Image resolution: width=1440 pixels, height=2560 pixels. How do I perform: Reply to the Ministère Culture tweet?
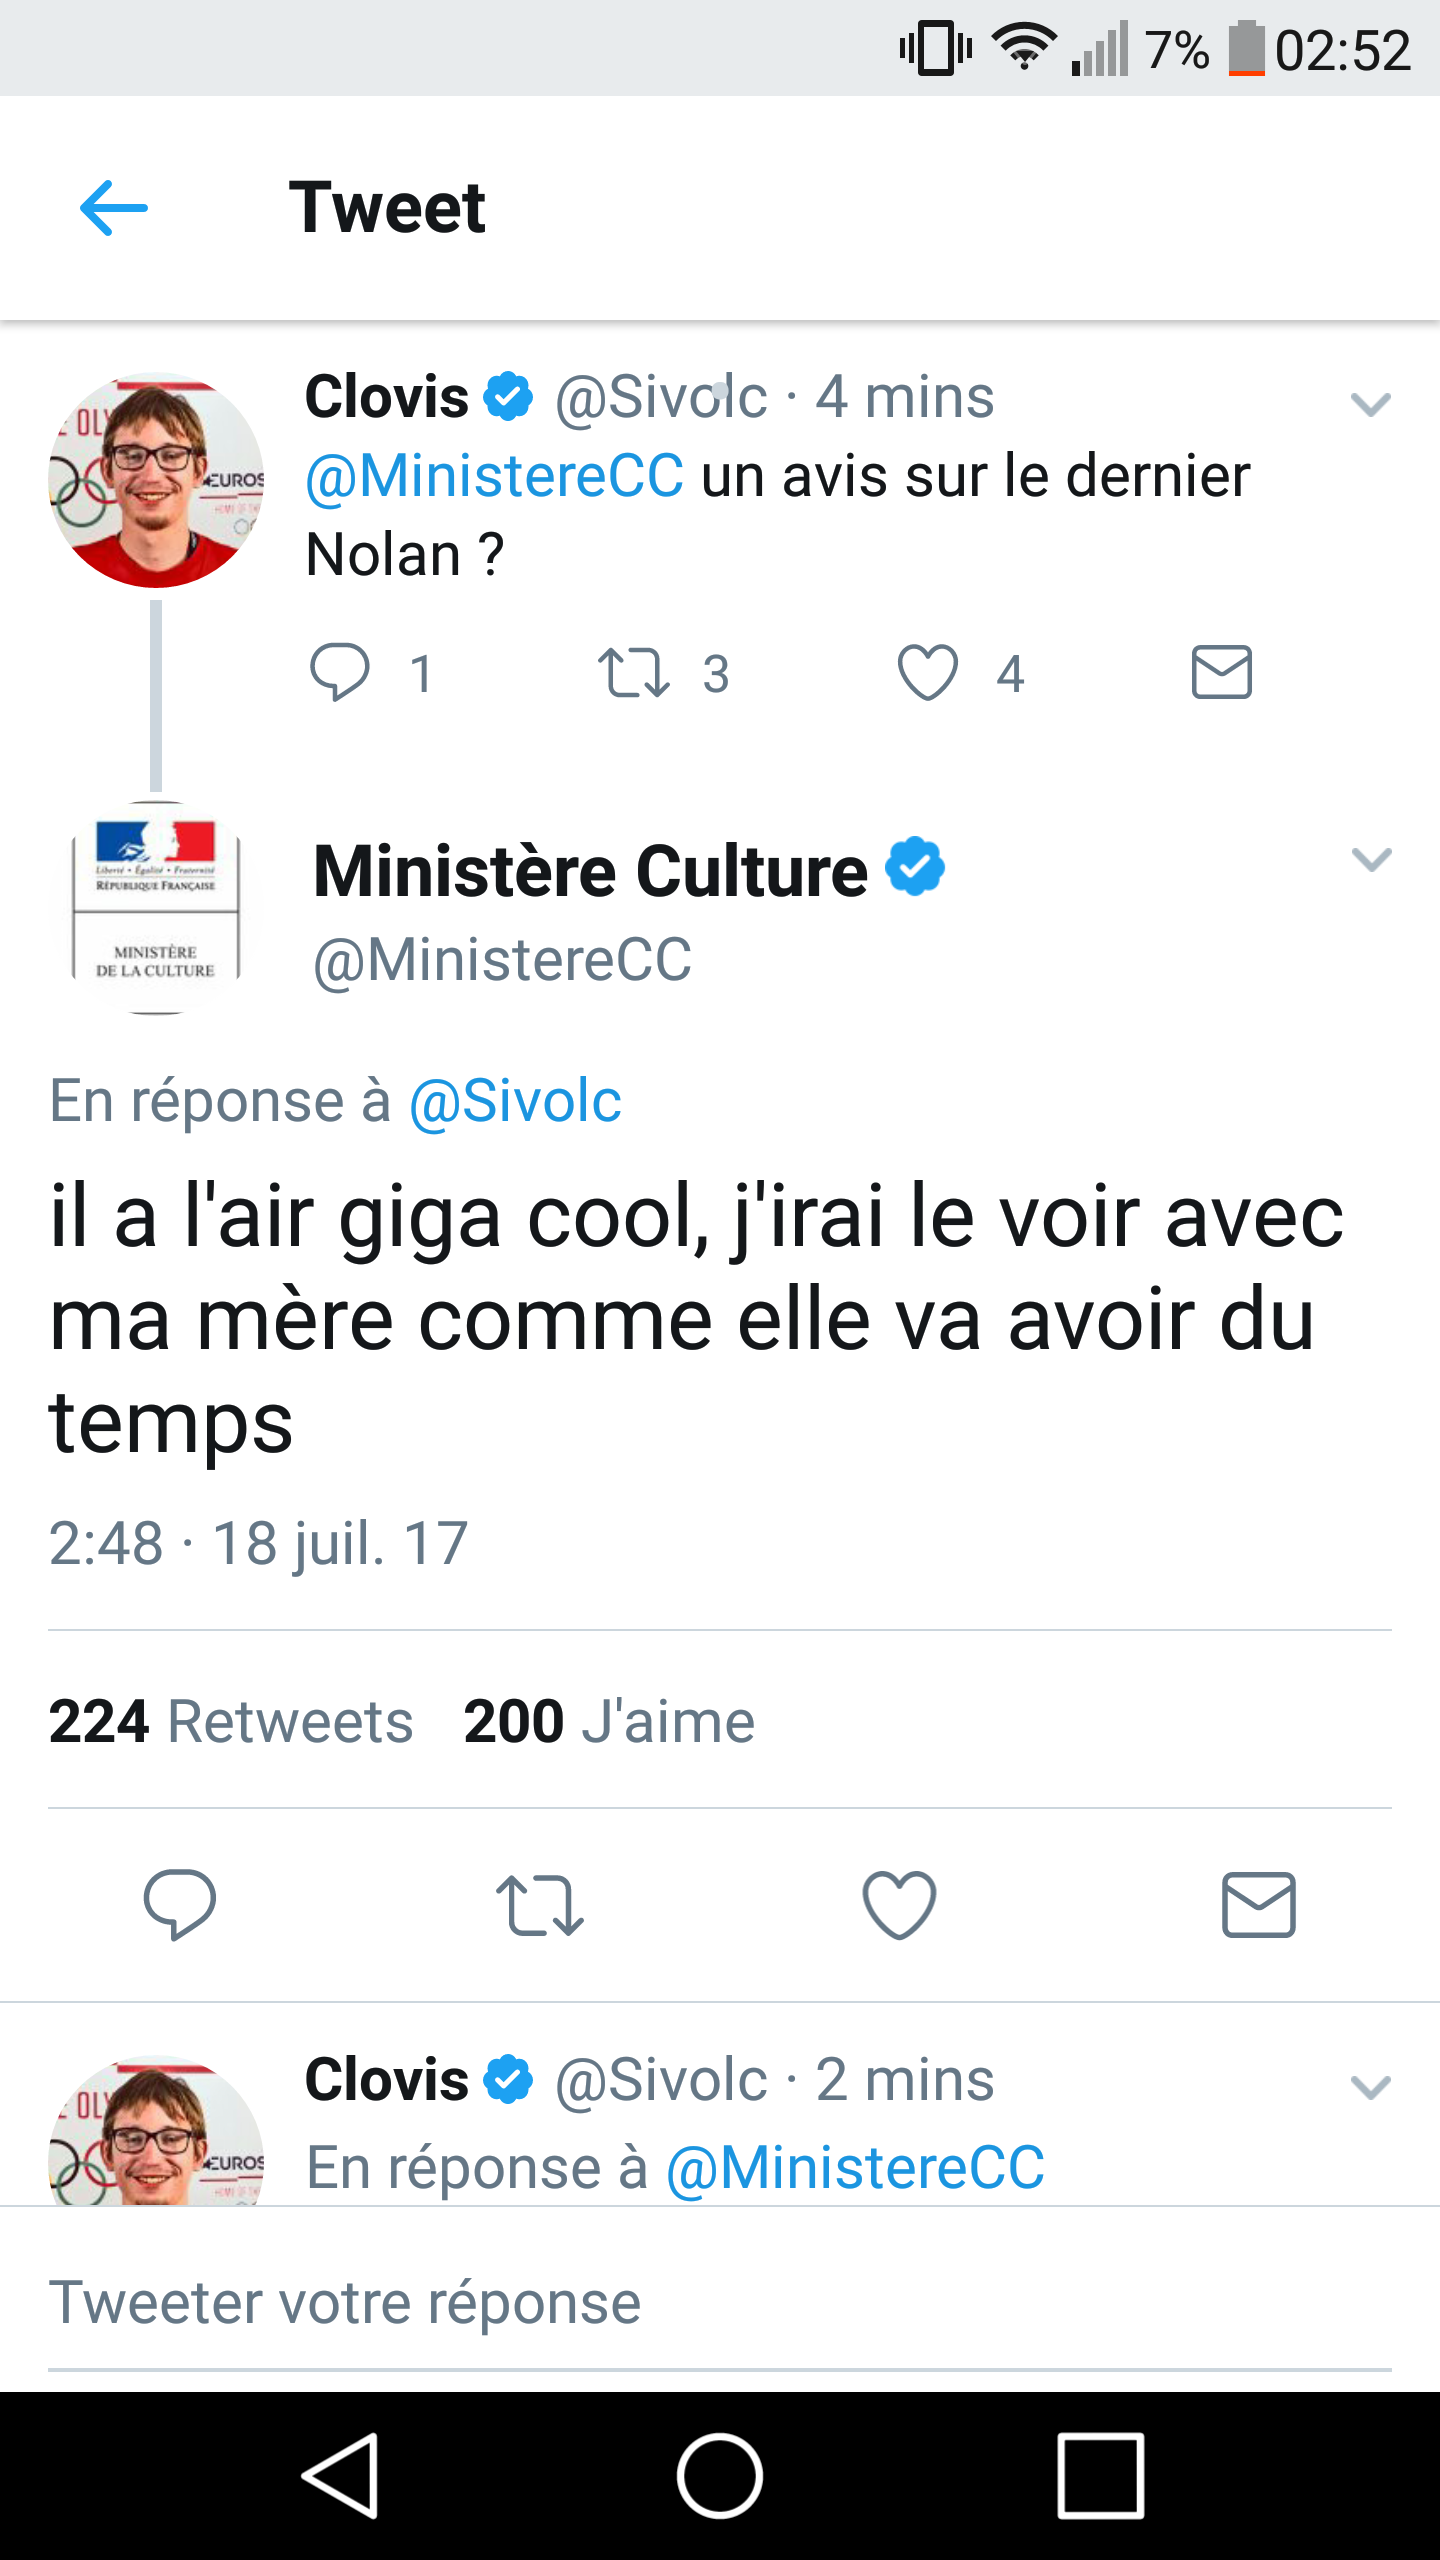pos(180,1904)
